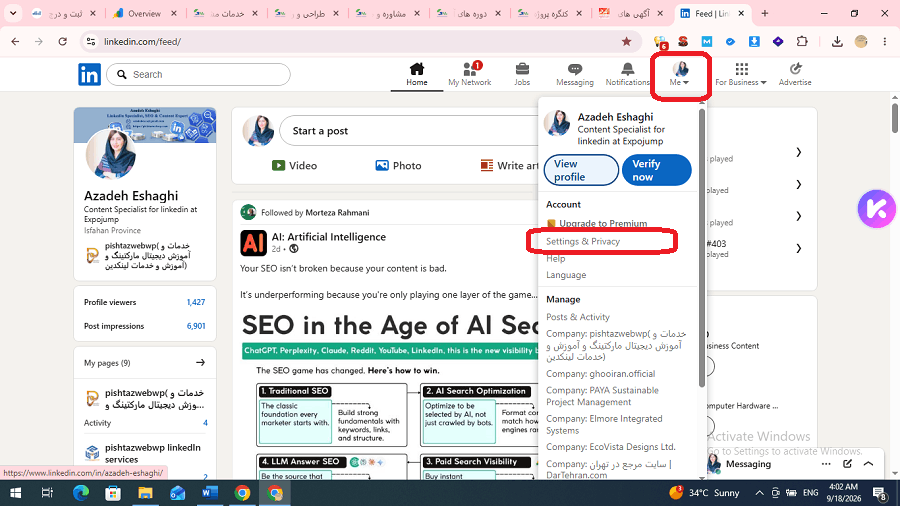Open the Windows Start menu

[x=15, y=493]
